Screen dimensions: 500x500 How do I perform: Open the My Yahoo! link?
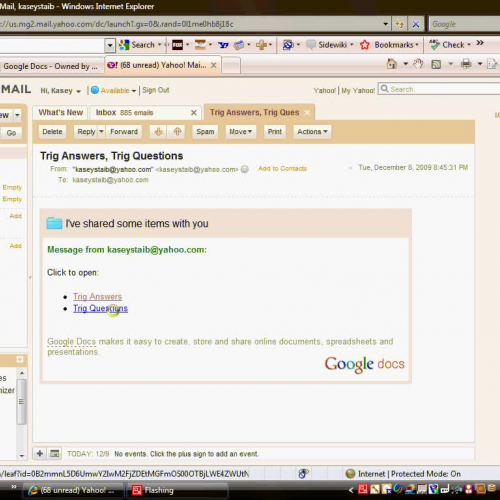358,90
